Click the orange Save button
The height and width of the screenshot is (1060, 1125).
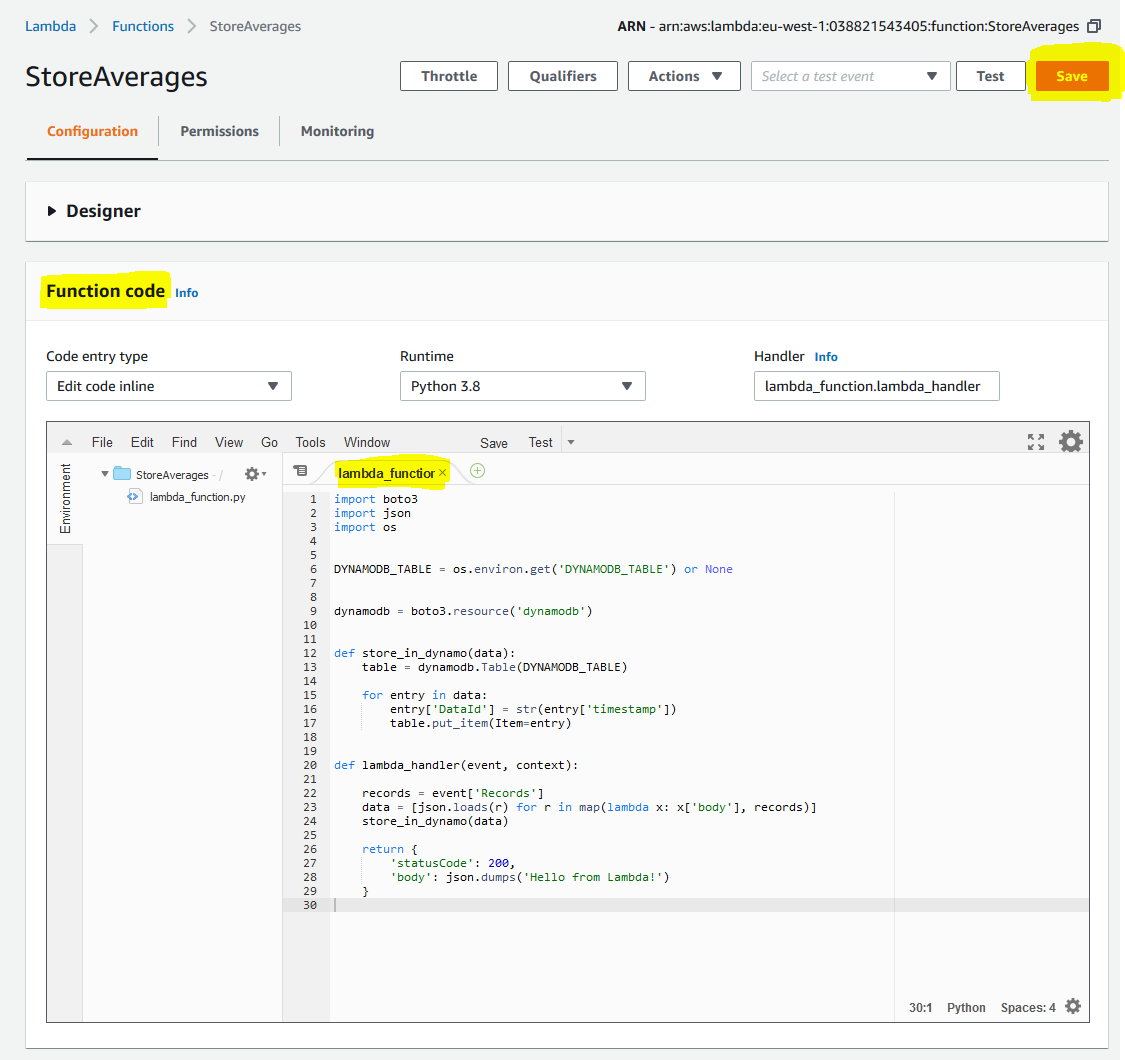1071,76
